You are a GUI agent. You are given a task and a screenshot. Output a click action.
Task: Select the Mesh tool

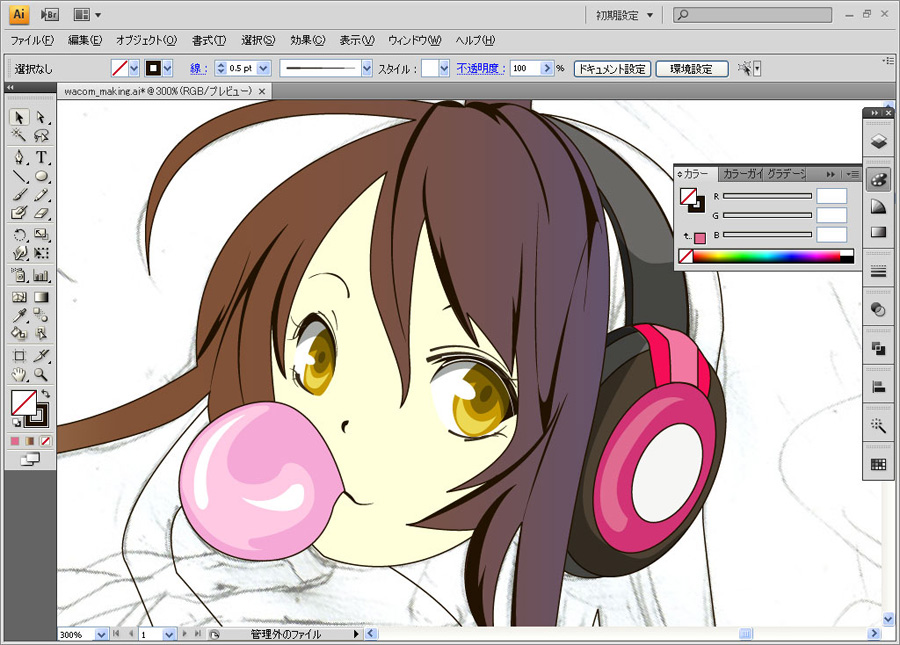[19, 297]
